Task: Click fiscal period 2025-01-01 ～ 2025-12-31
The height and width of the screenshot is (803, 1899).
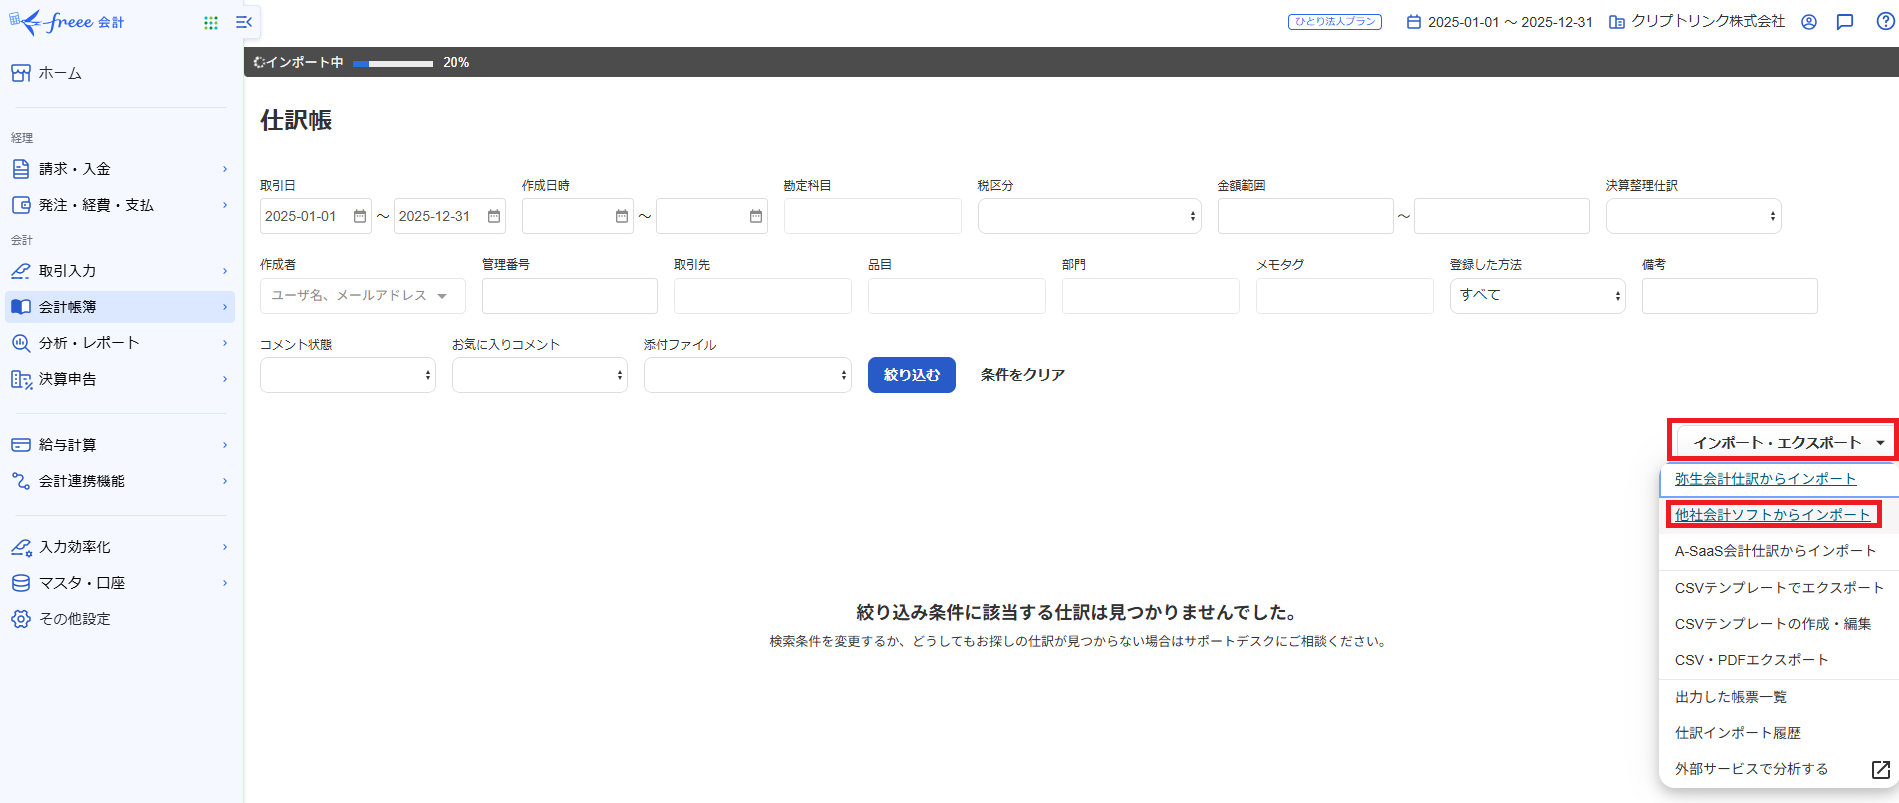Action: tap(1510, 22)
